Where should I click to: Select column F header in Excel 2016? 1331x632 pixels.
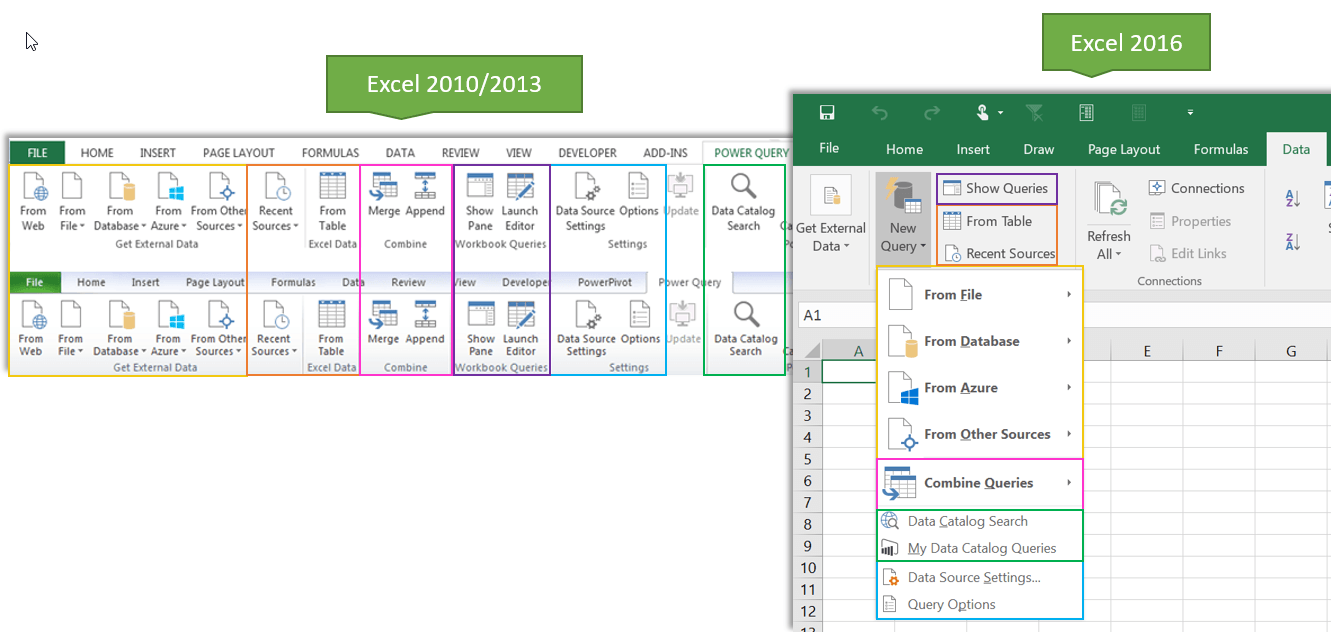(1219, 351)
